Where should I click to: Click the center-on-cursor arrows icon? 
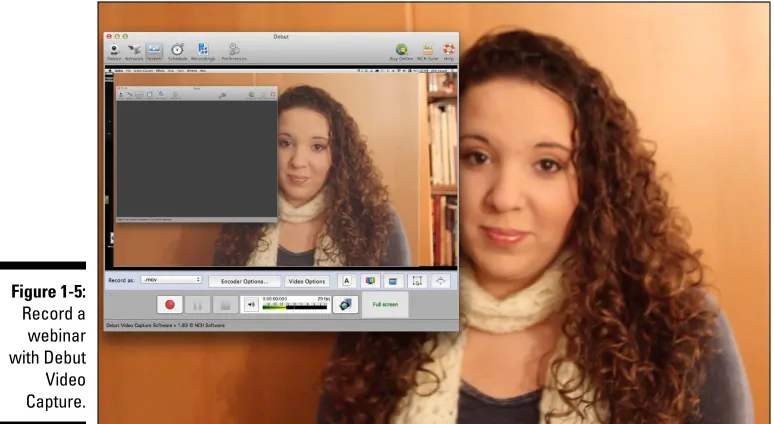click(x=440, y=281)
